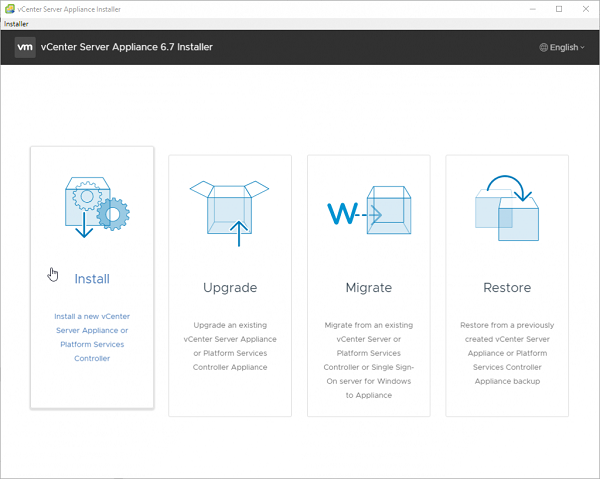Image resolution: width=600 pixels, height=479 pixels.
Task: Click the VMware vm logo
Action: (x=25, y=47)
